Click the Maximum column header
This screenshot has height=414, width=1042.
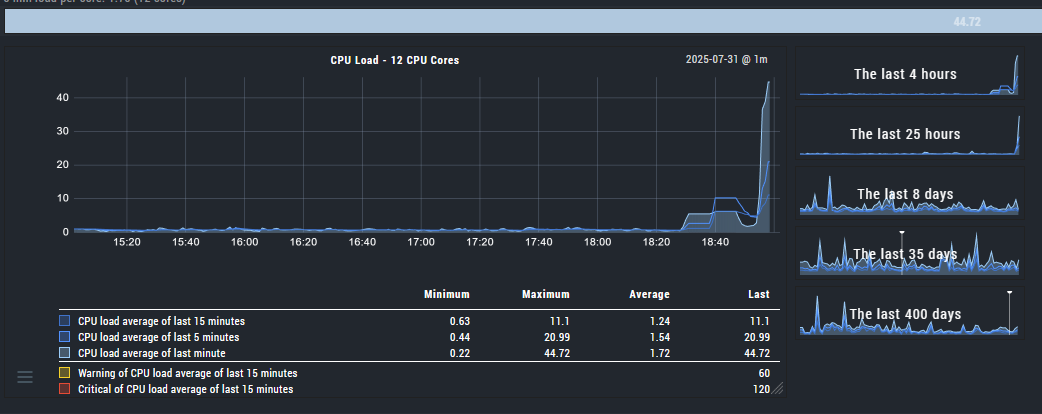click(x=546, y=294)
